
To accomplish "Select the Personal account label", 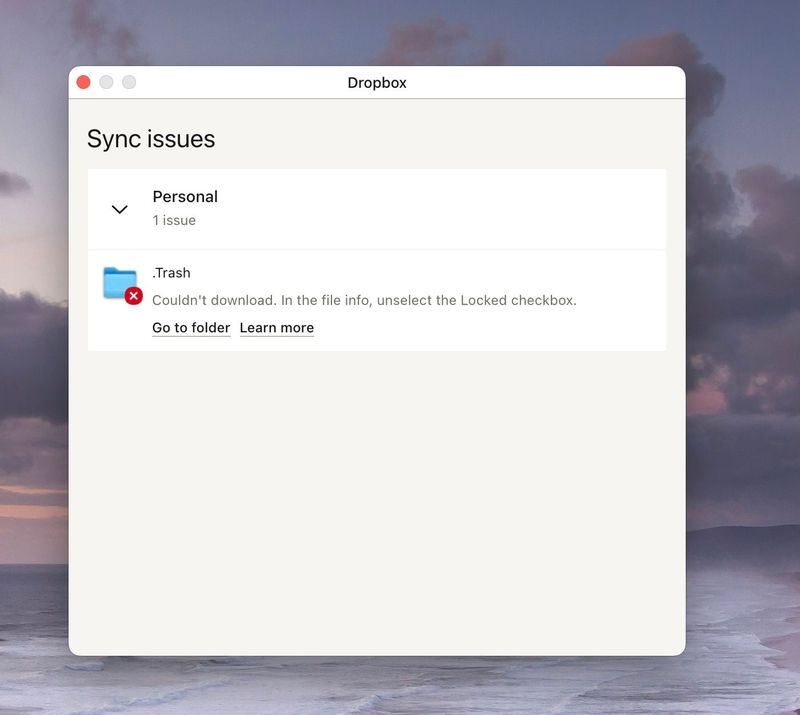I will tap(185, 197).
